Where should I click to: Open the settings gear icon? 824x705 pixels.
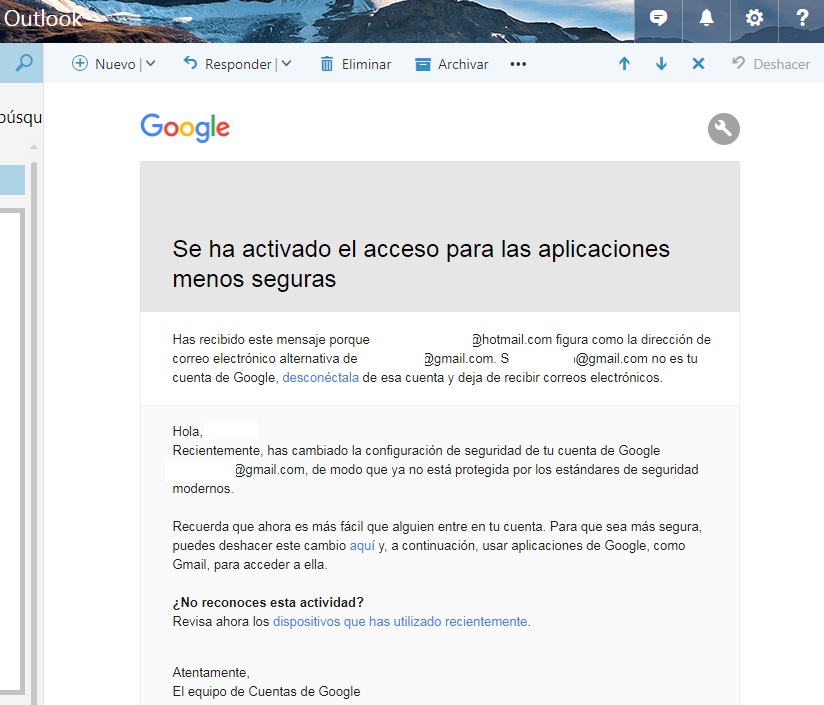click(754, 18)
